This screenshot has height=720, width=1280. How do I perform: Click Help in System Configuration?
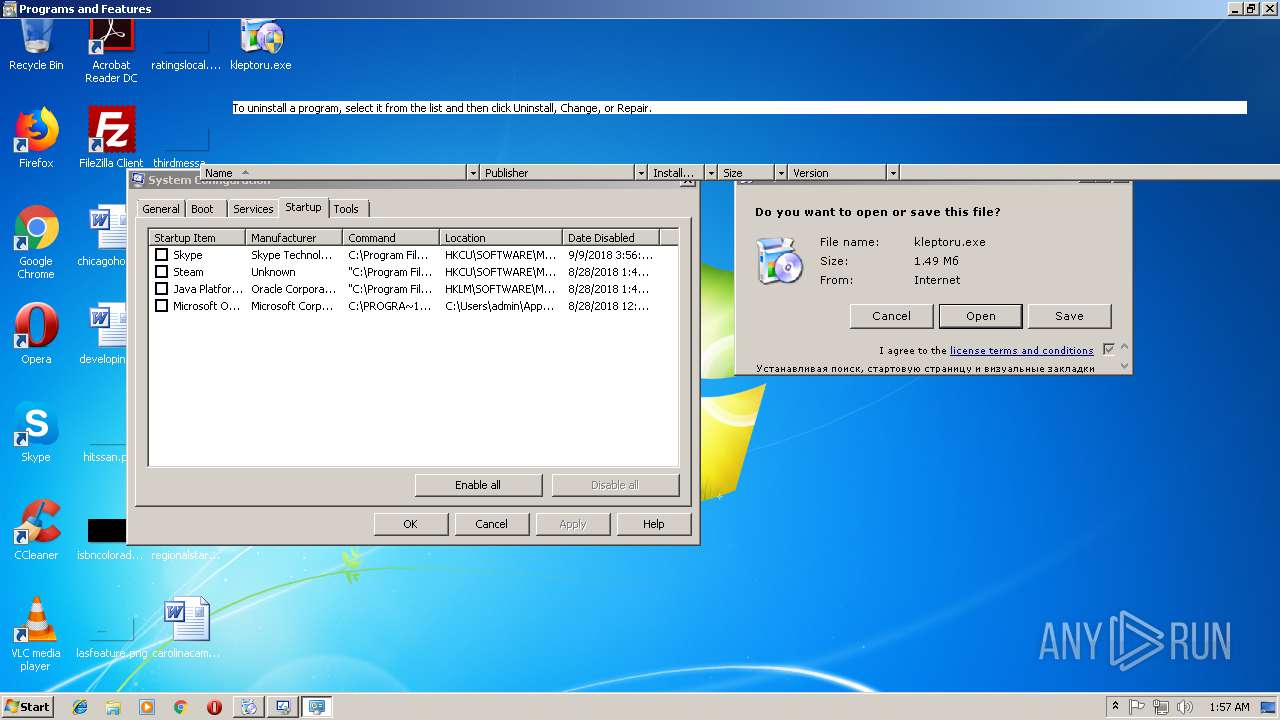(x=653, y=524)
